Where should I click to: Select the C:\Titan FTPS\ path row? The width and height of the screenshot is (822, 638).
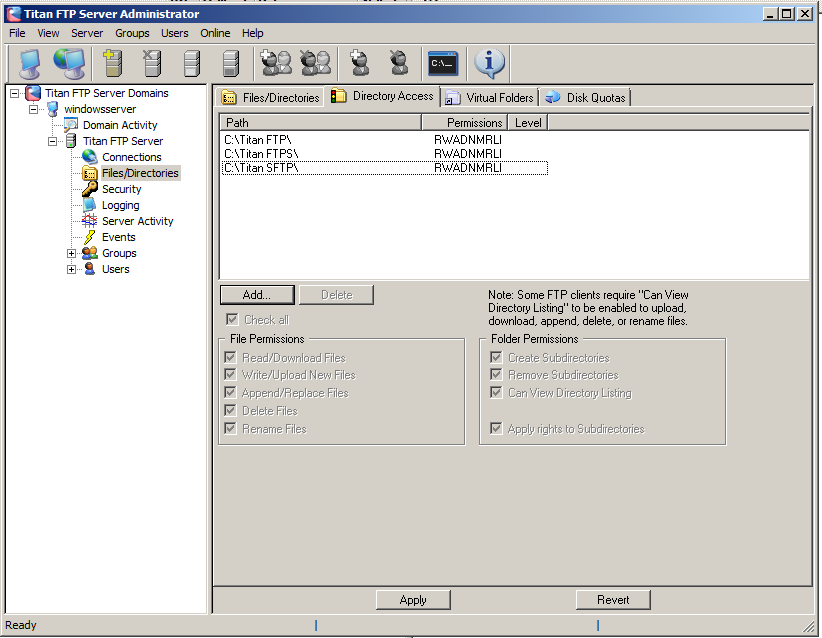coord(385,154)
